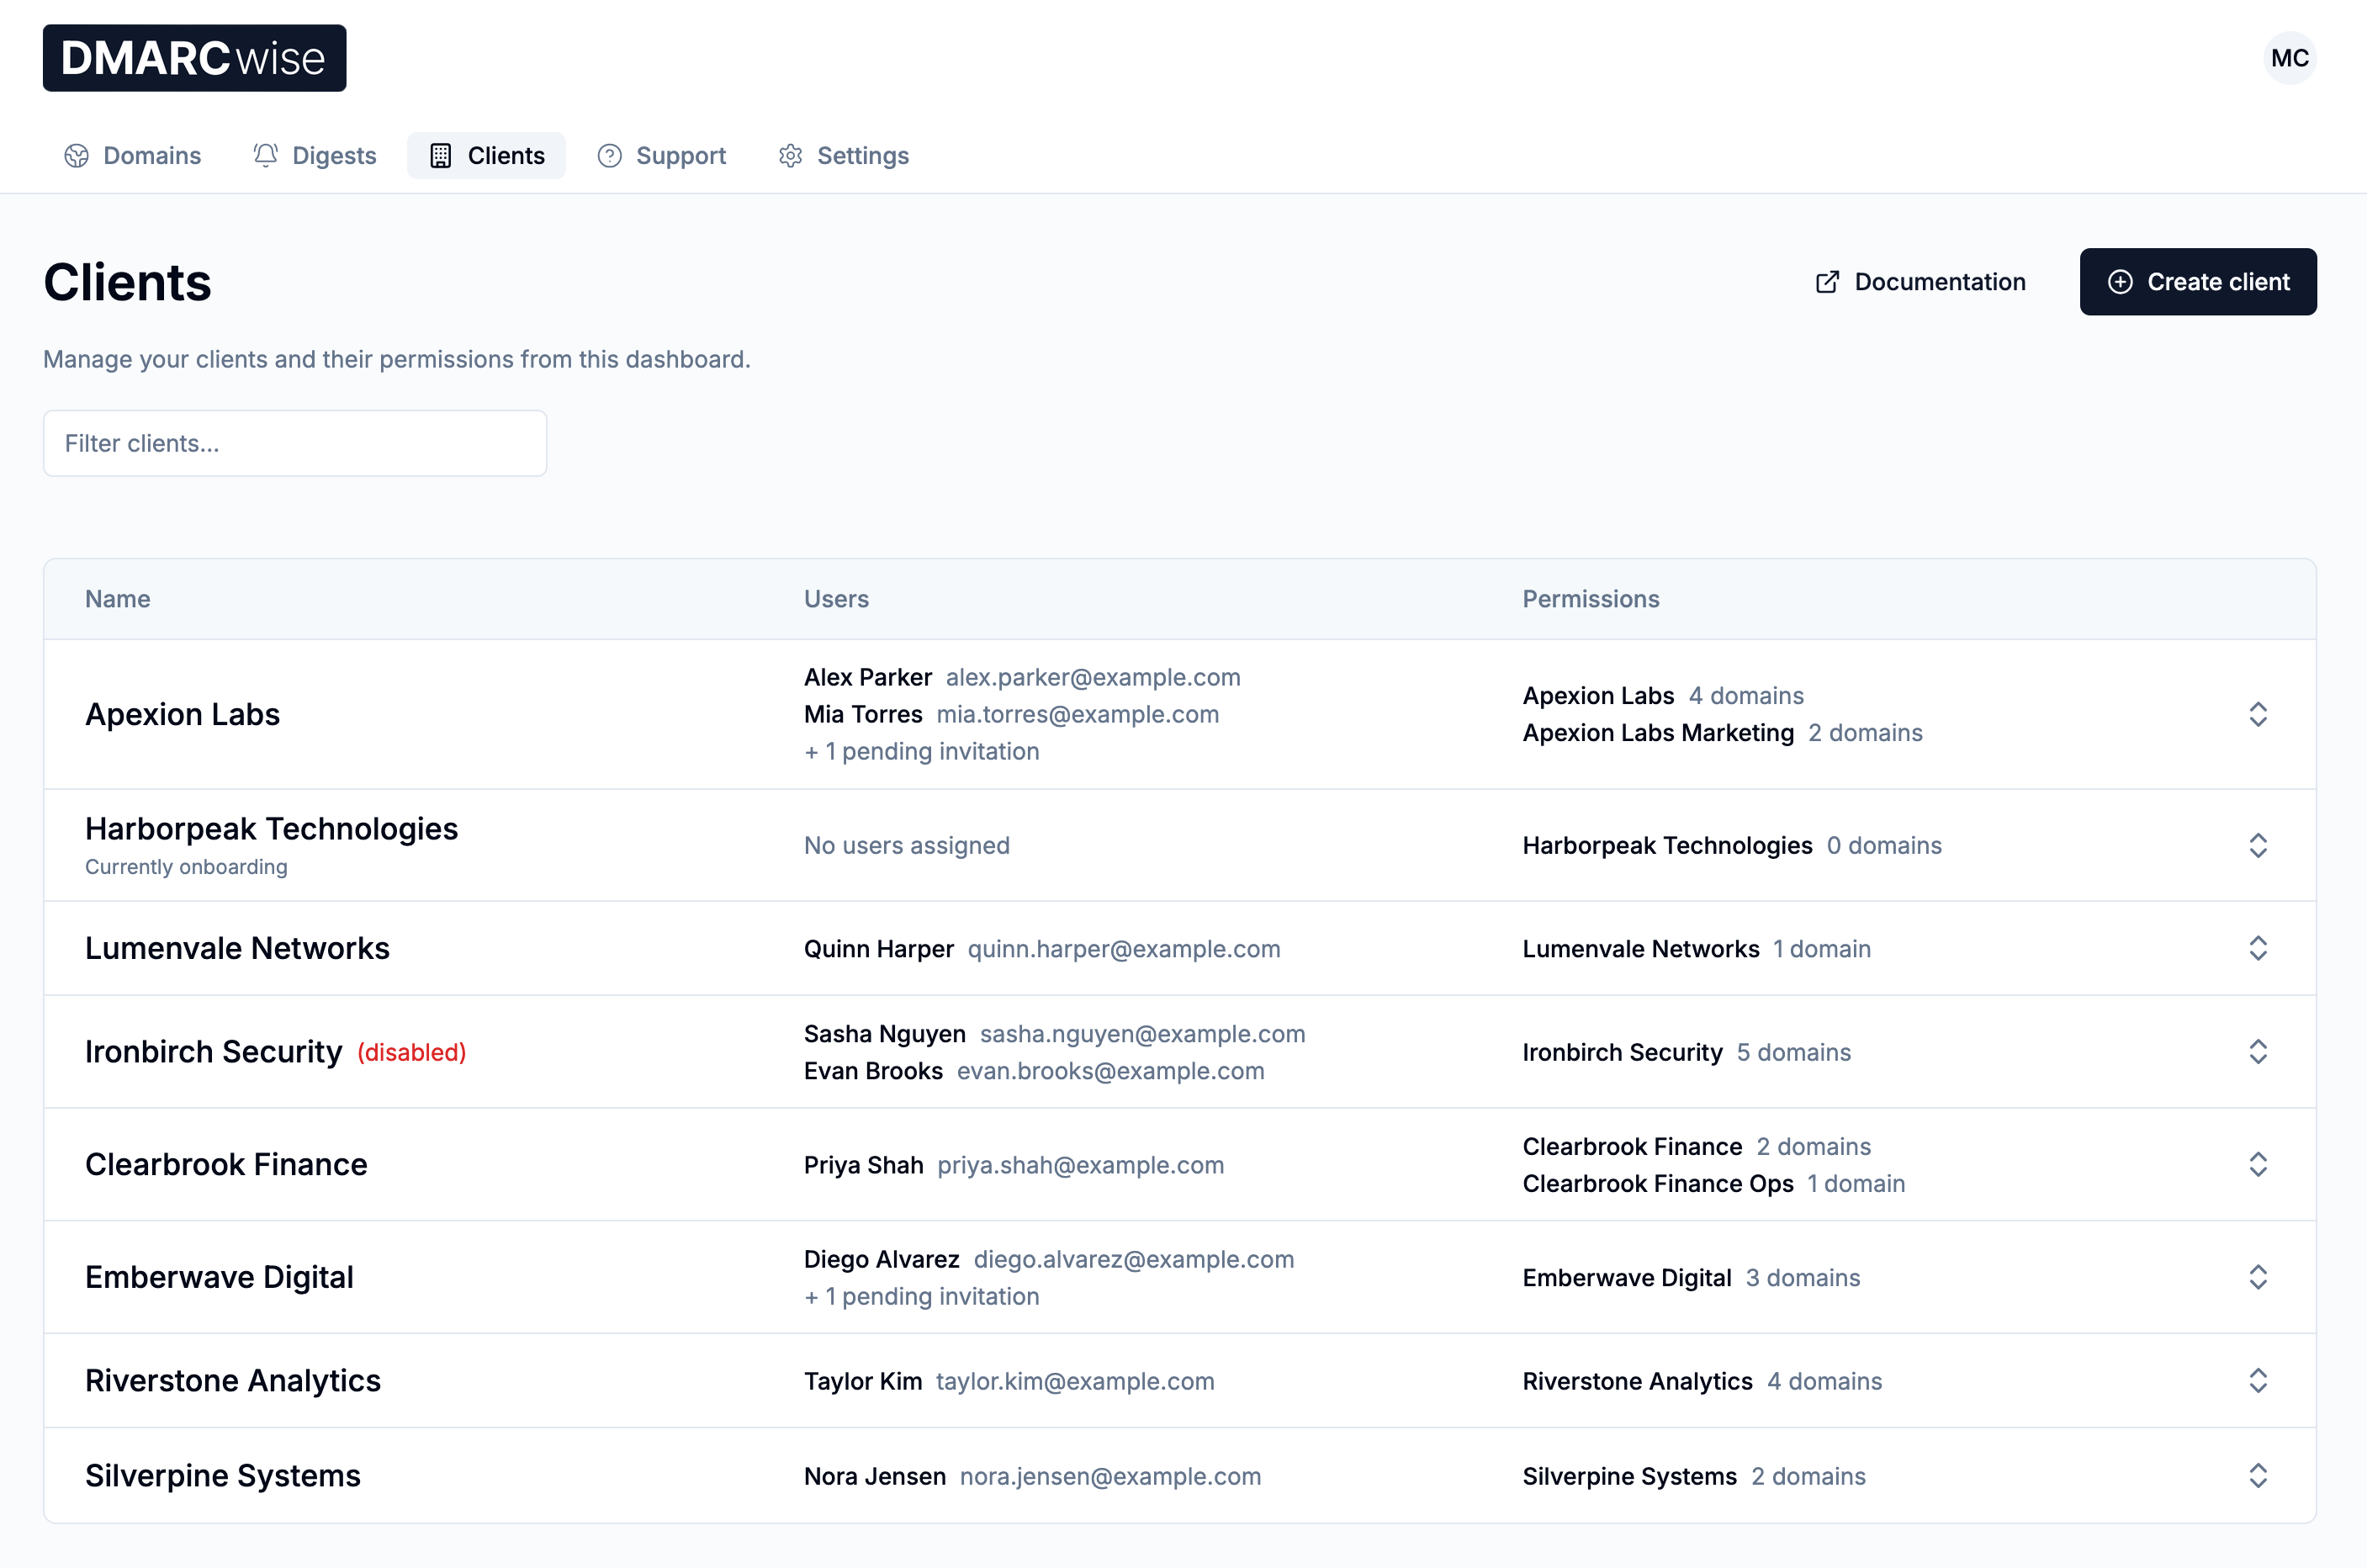Click the DMARCwise logo
Image resolution: width=2367 pixels, height=1568 pixels.
click(x=194, y=57)
